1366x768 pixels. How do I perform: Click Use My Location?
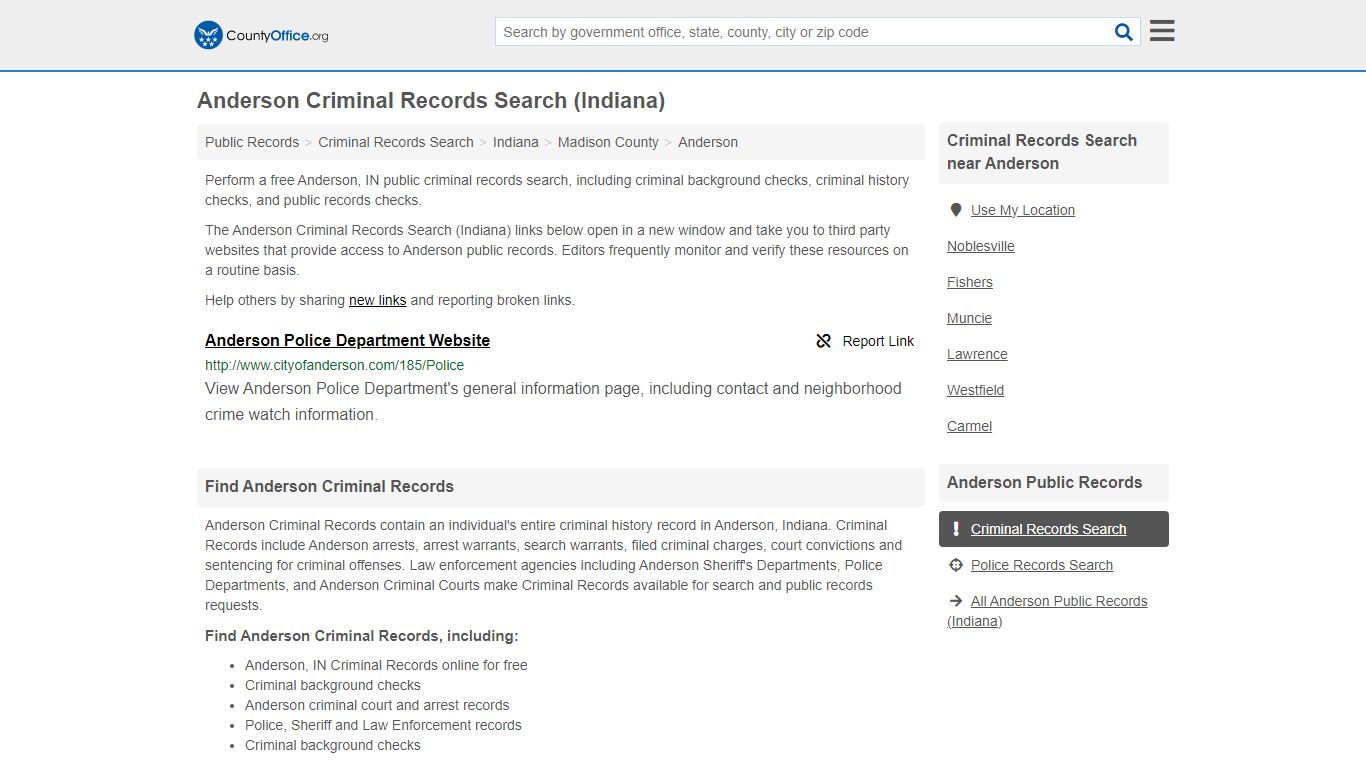coord(1023,210)
